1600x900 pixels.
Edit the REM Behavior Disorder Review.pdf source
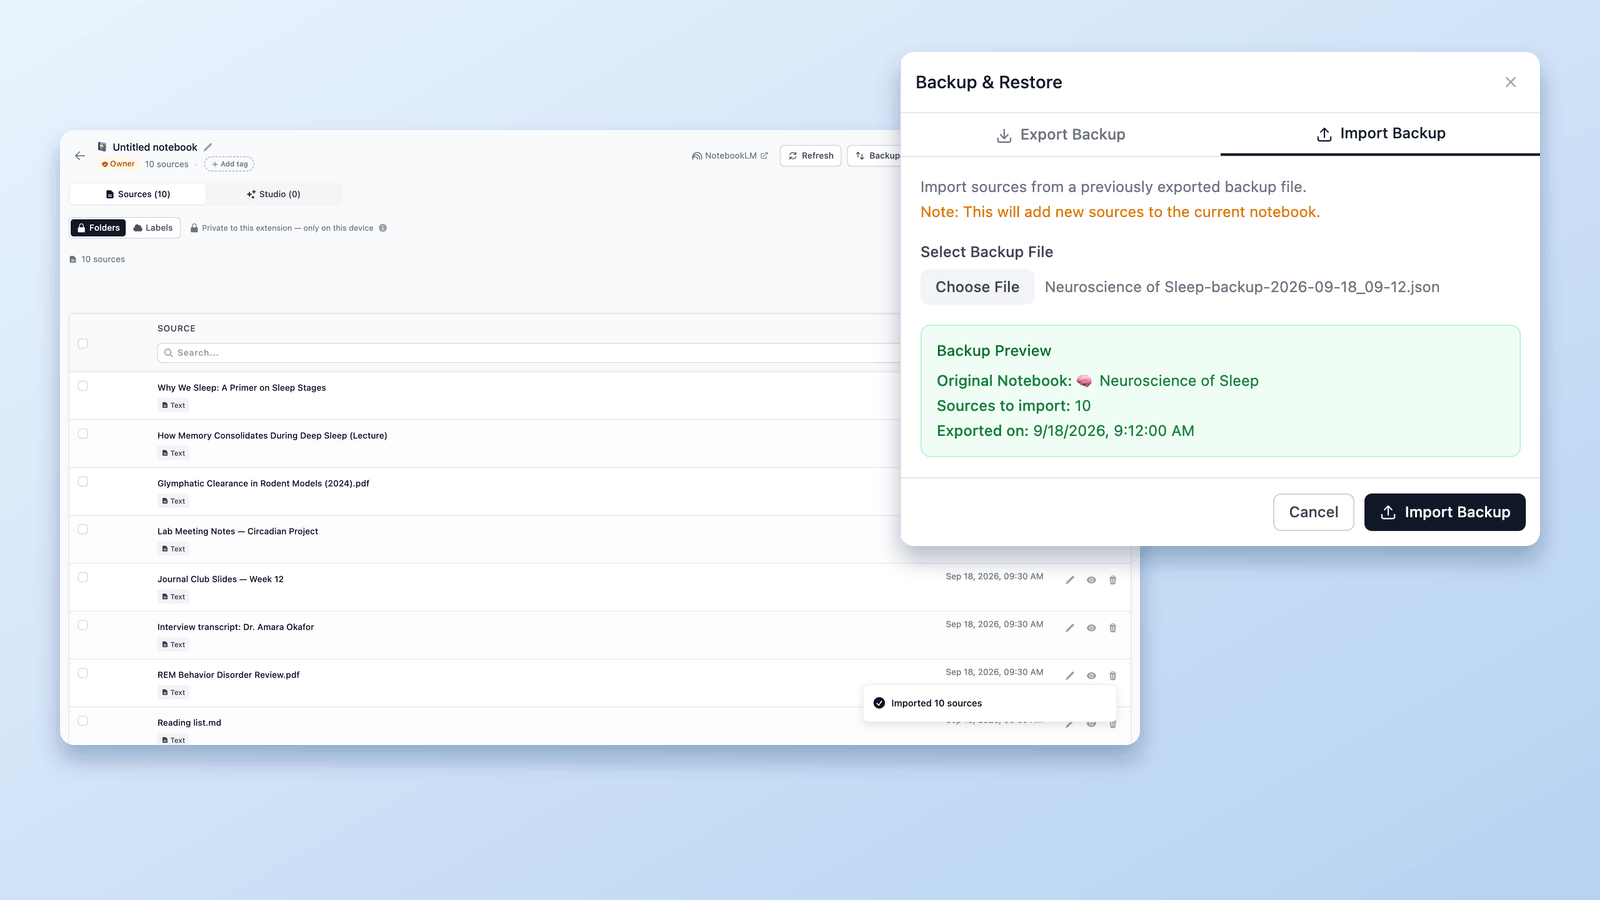coord(1070,676)
